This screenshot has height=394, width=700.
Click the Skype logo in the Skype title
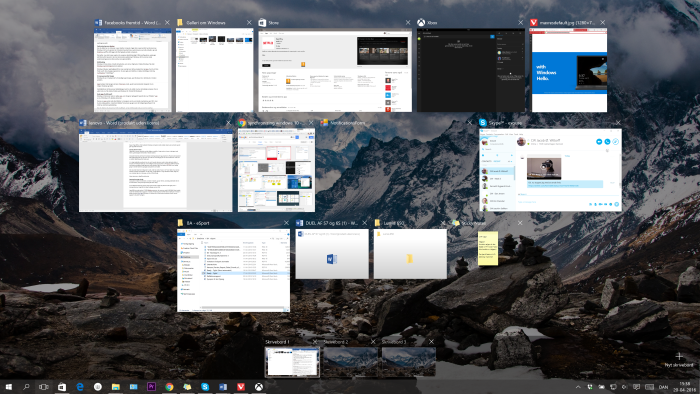click(x=483, y=123)
